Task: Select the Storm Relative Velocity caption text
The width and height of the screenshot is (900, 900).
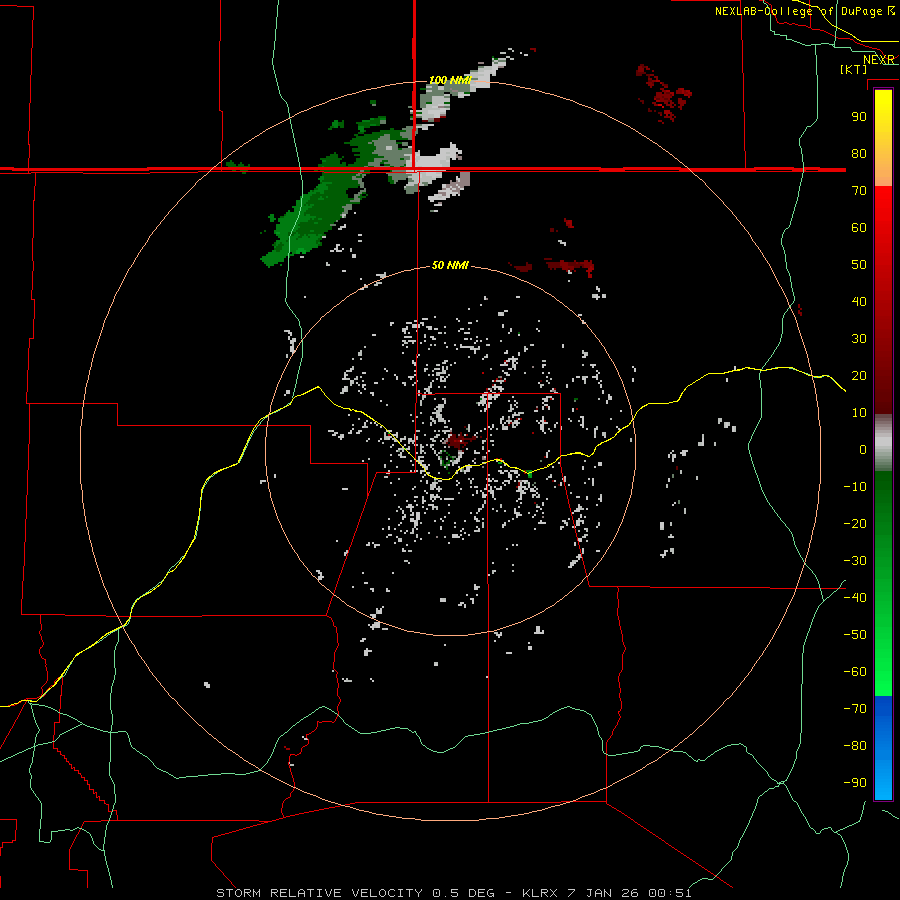Action: pos(454,893)
